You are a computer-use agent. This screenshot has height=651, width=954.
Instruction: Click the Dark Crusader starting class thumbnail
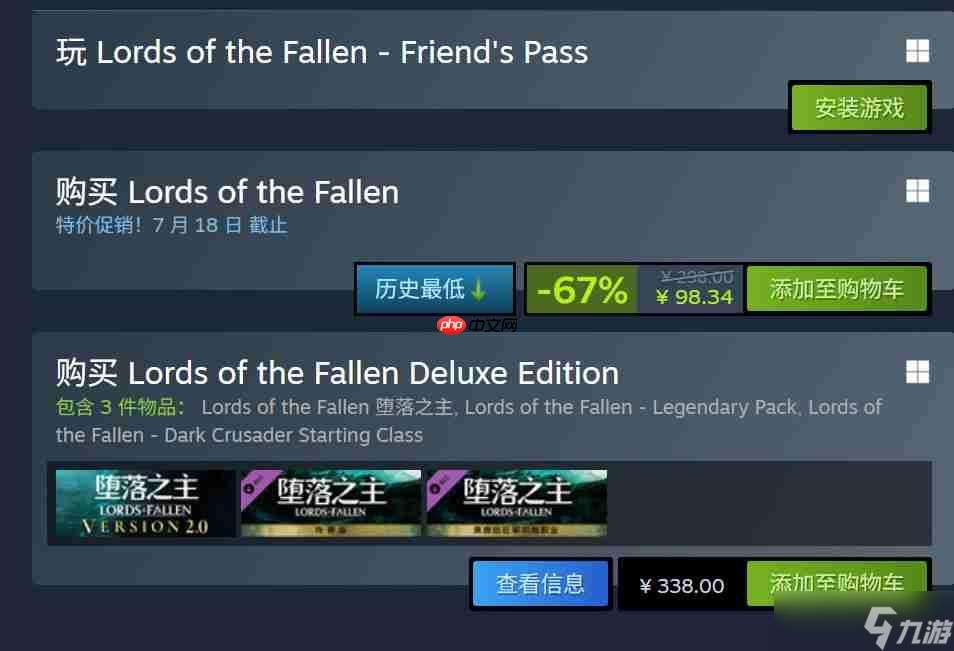click(516, 504)
